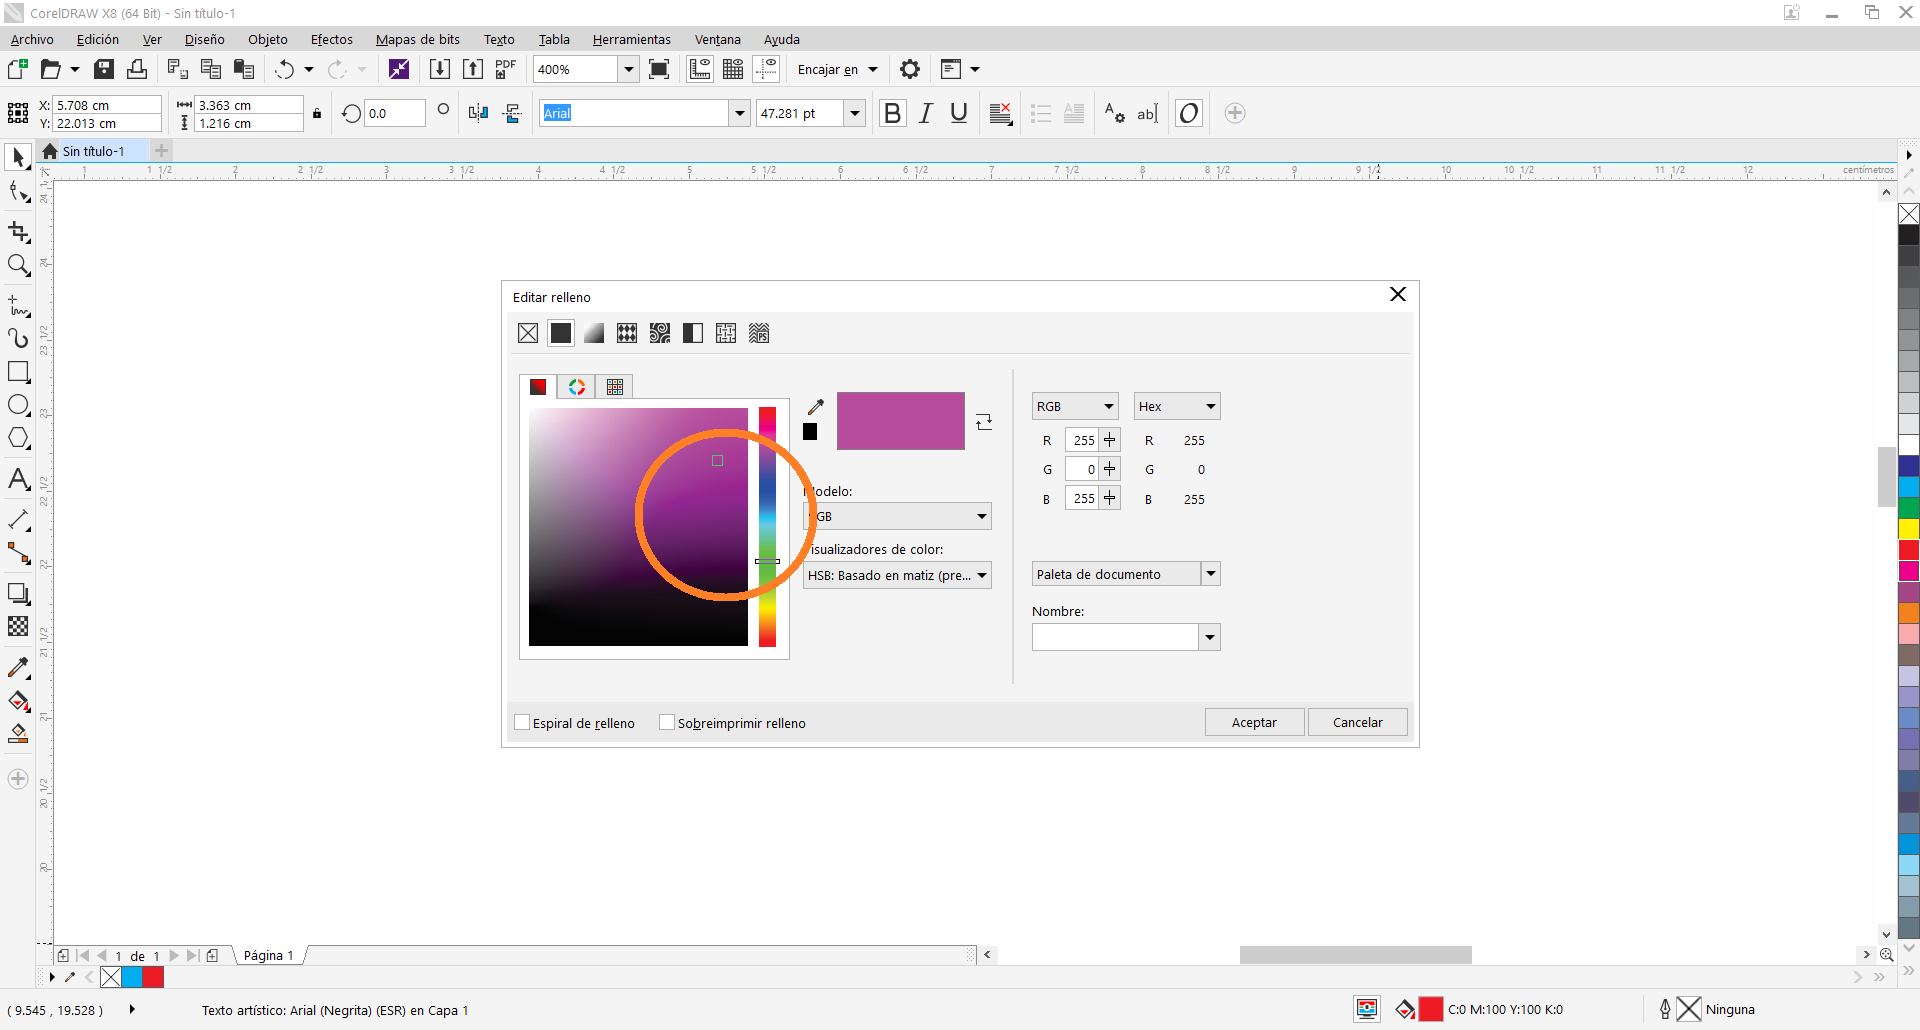Select the Texture fill icon
1920x1030 pixels.
pyautogui.click(x=726, y=333)
